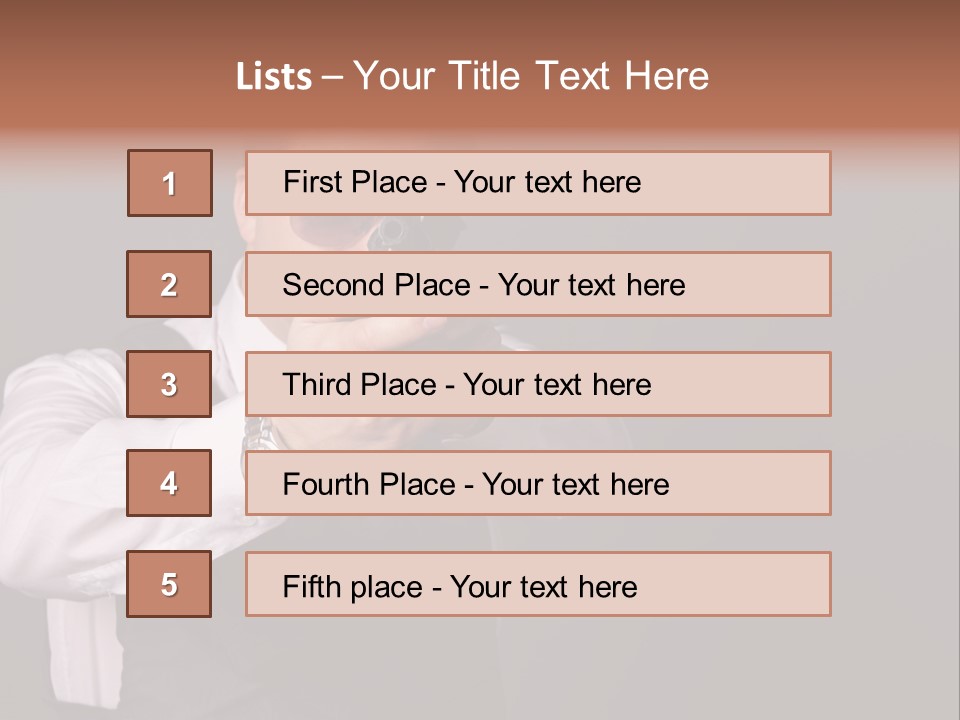Click the empty gray area below the list

point(600,670)
